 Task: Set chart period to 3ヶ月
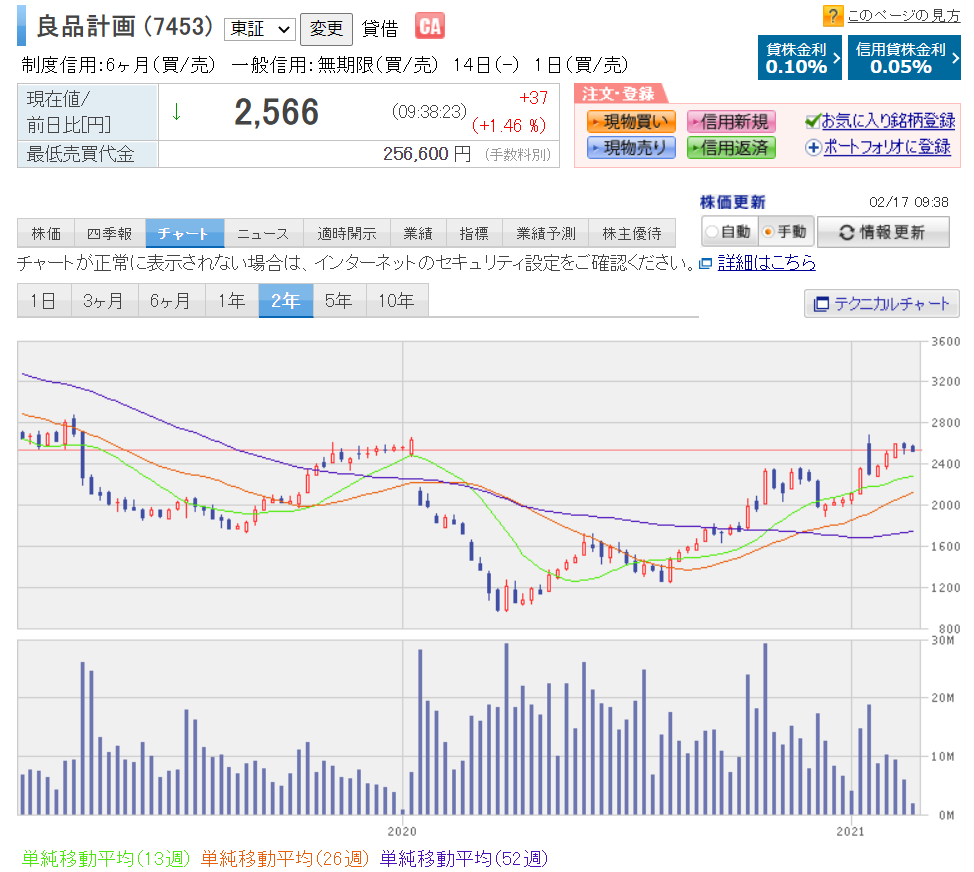pos(104,301)
